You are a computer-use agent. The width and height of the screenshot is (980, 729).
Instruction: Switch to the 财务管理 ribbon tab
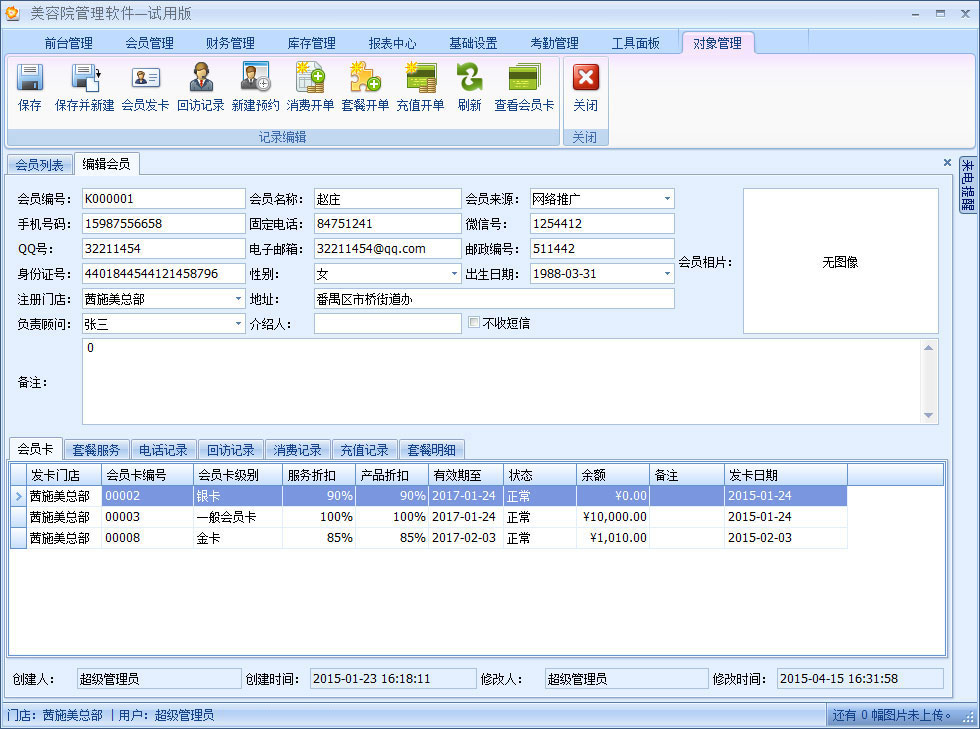click(x=230, y=43)
